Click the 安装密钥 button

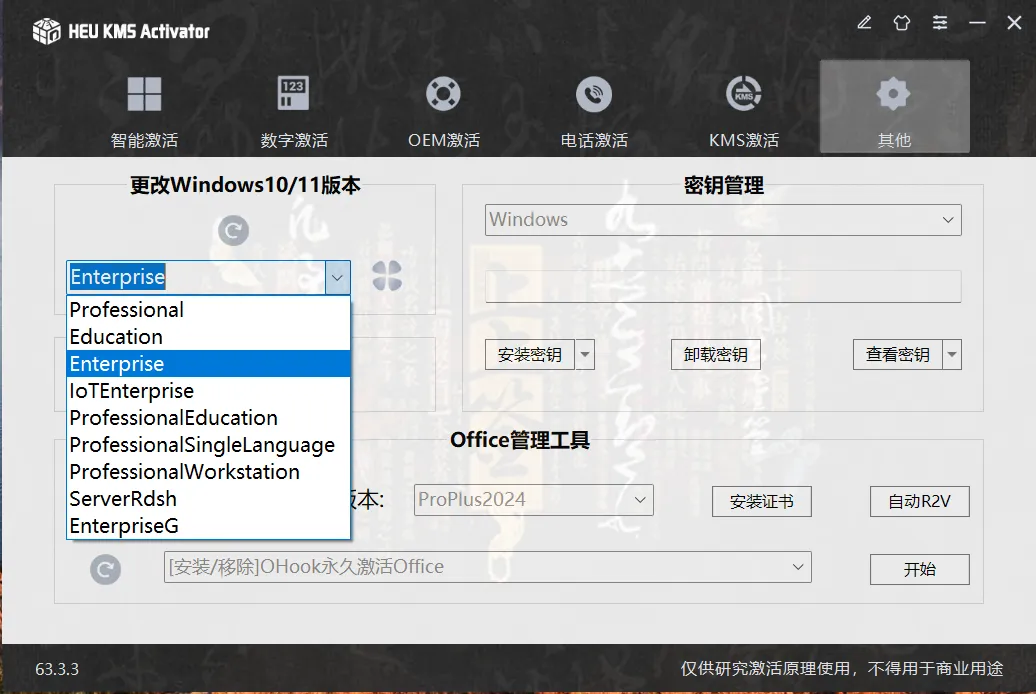530,355
